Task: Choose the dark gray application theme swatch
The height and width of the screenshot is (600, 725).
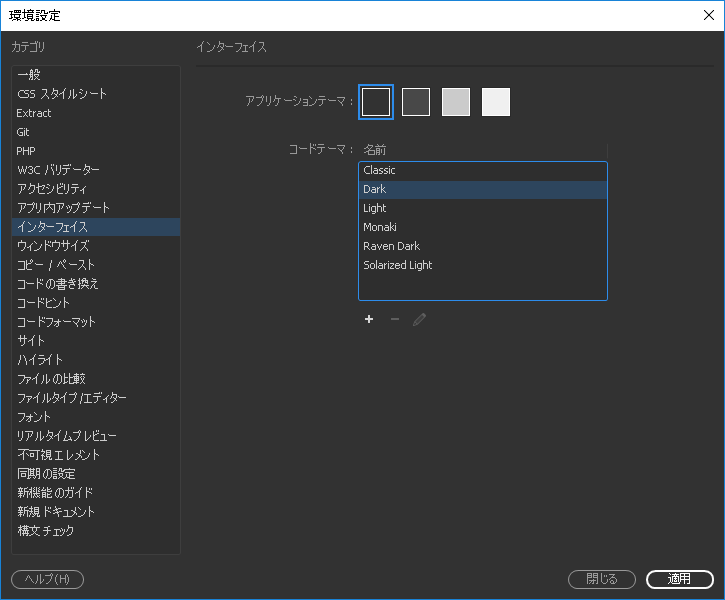Action: click(x=416, y=102)
